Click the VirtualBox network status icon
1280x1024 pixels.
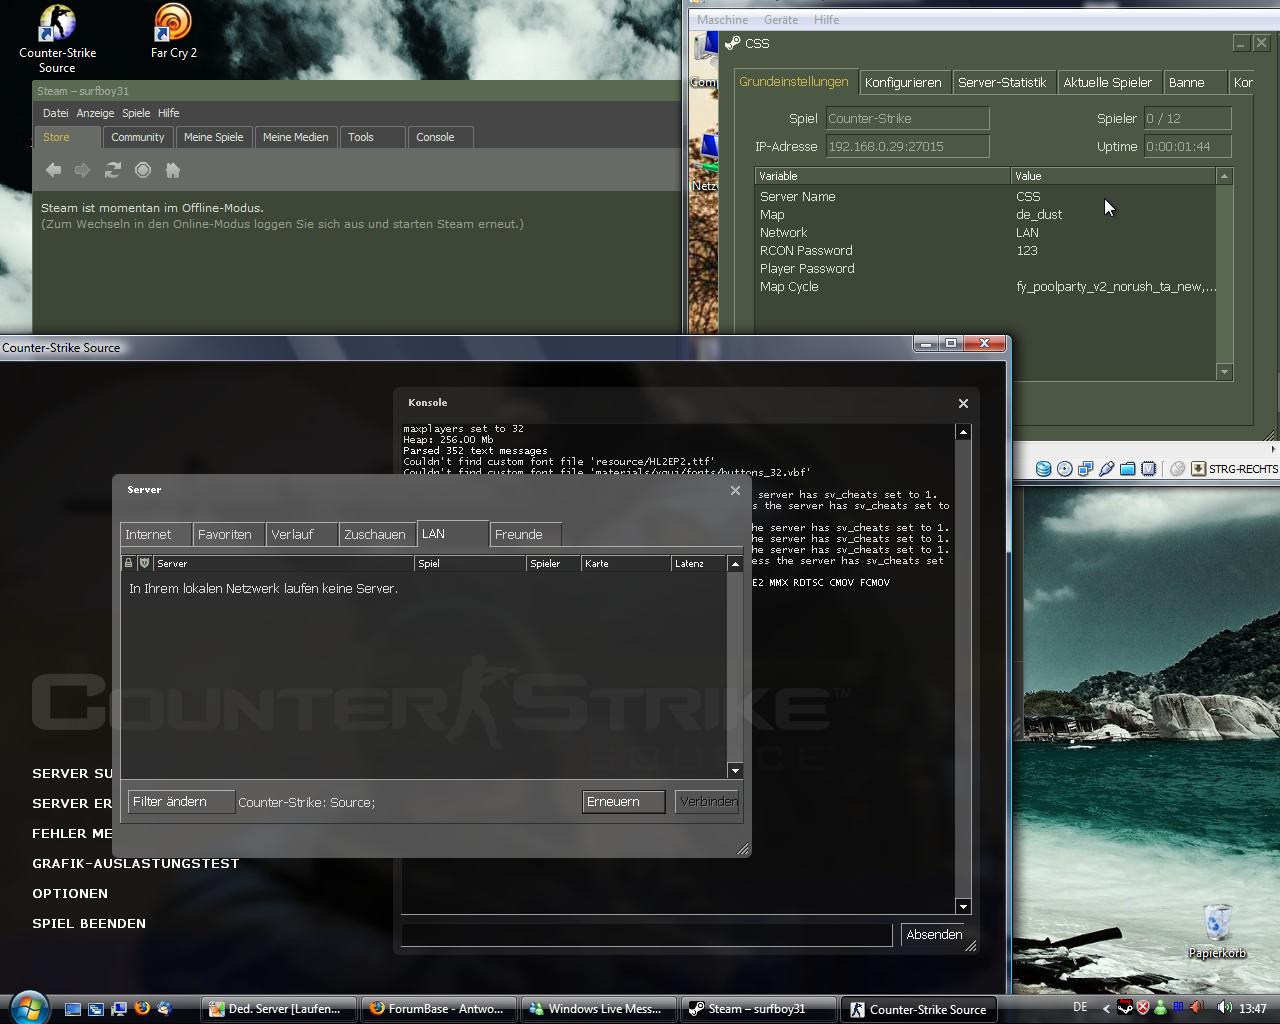[x=1085, y=468]
